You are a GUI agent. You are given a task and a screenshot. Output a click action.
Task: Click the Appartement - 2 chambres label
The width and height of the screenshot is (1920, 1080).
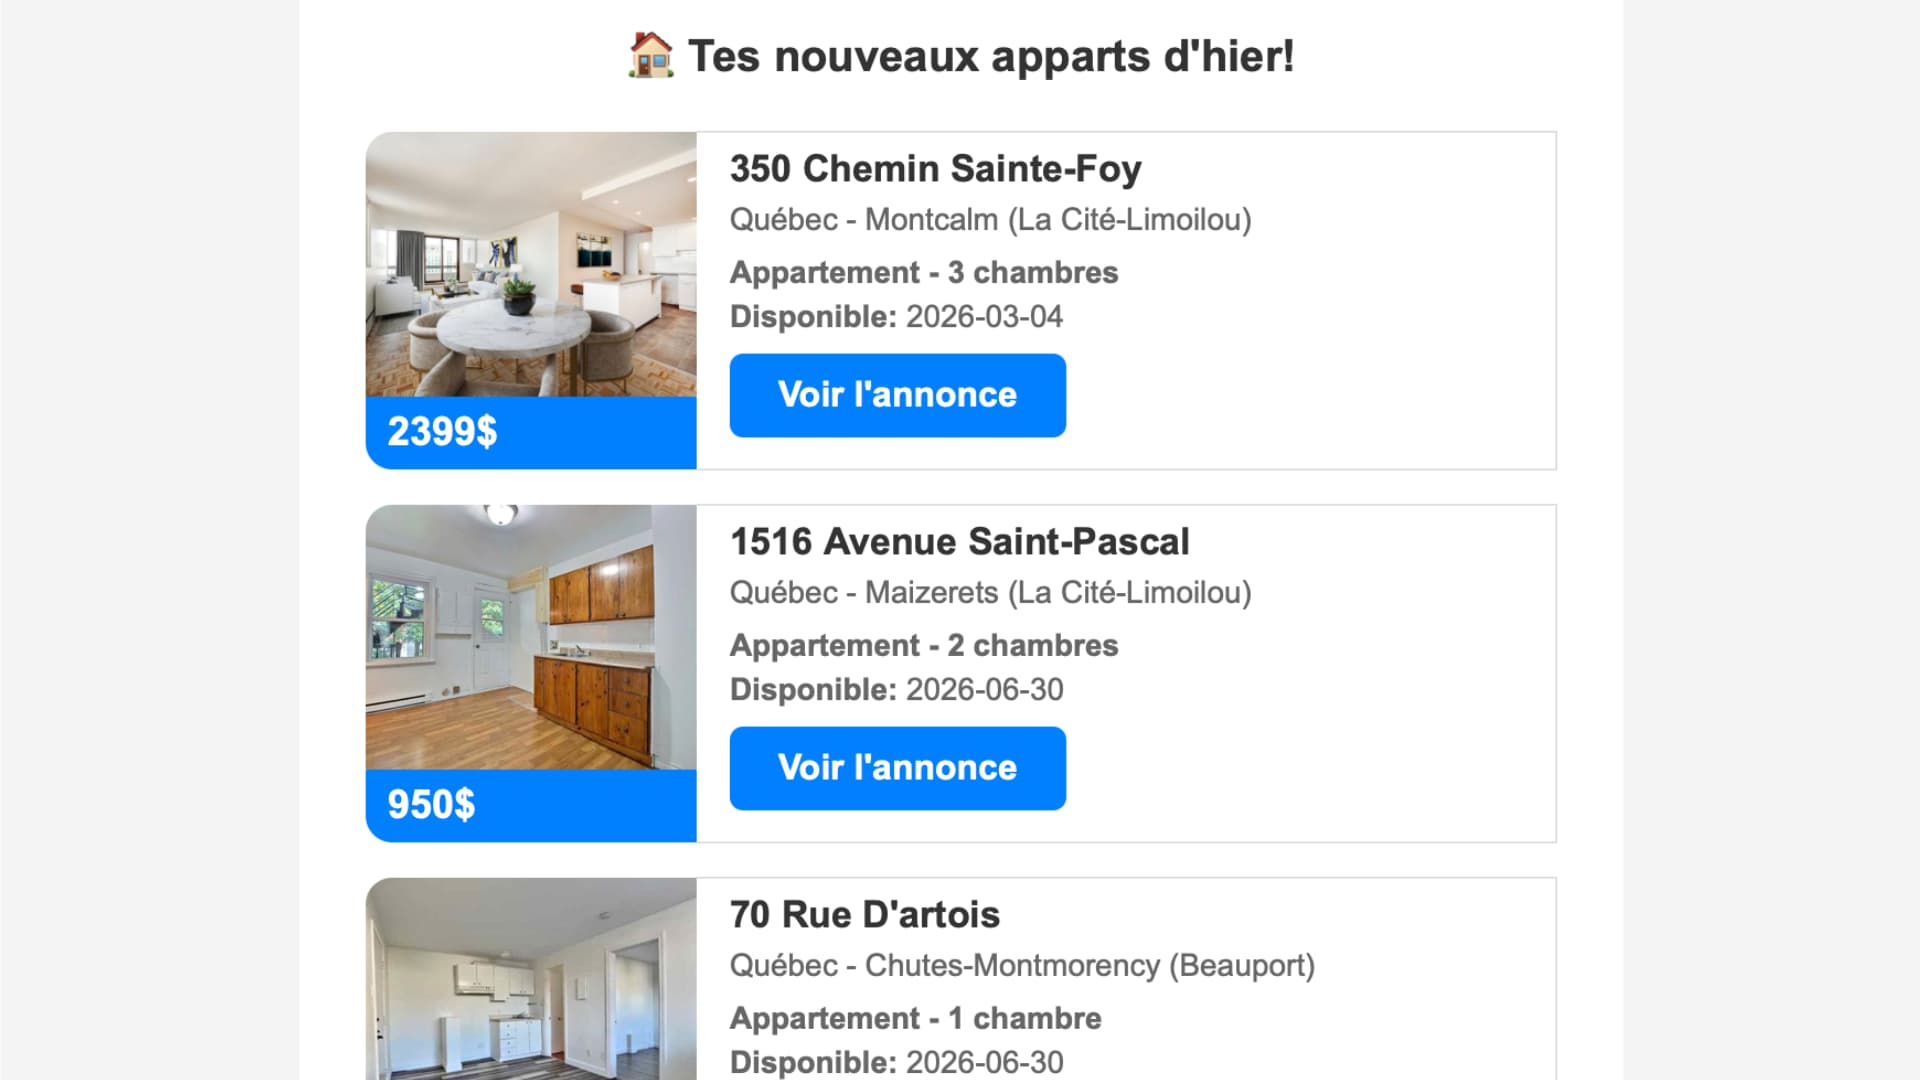click(924, 646)
